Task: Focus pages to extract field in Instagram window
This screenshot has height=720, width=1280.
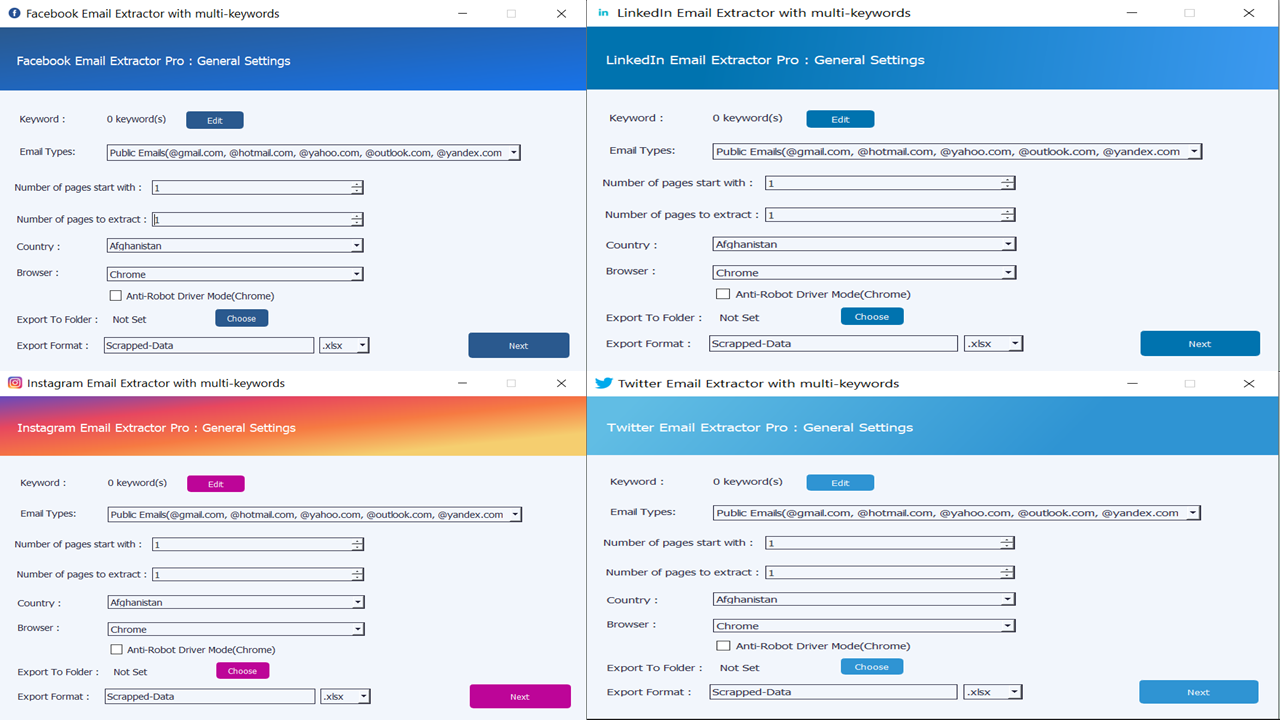Action: pos(258,575)
